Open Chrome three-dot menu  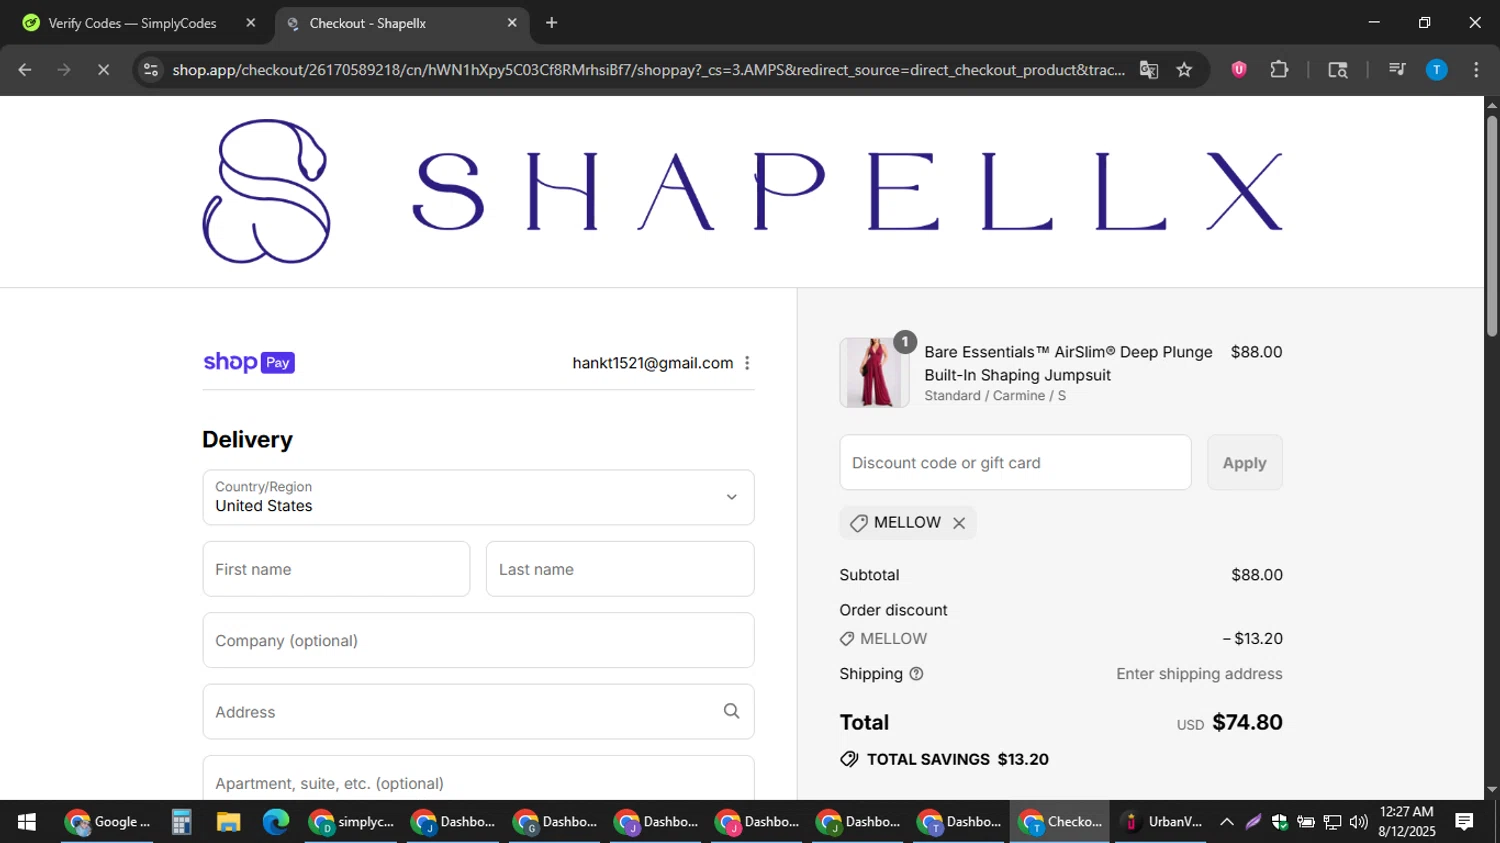tap(1476, 69)
